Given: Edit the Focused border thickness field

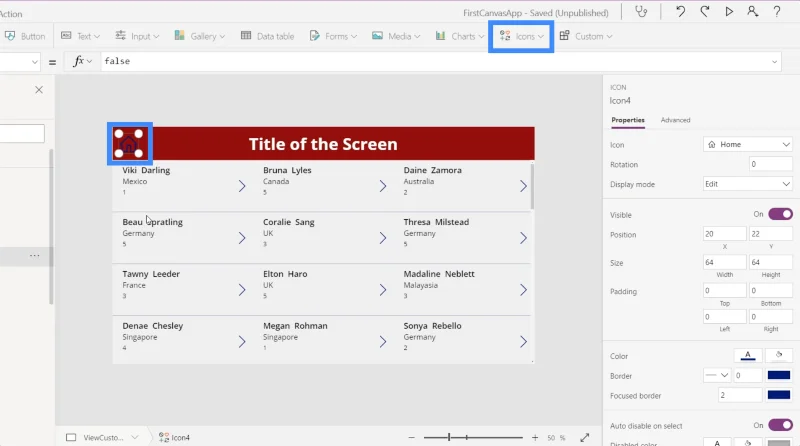Looking at the screenshot, I should coord(740,395).
